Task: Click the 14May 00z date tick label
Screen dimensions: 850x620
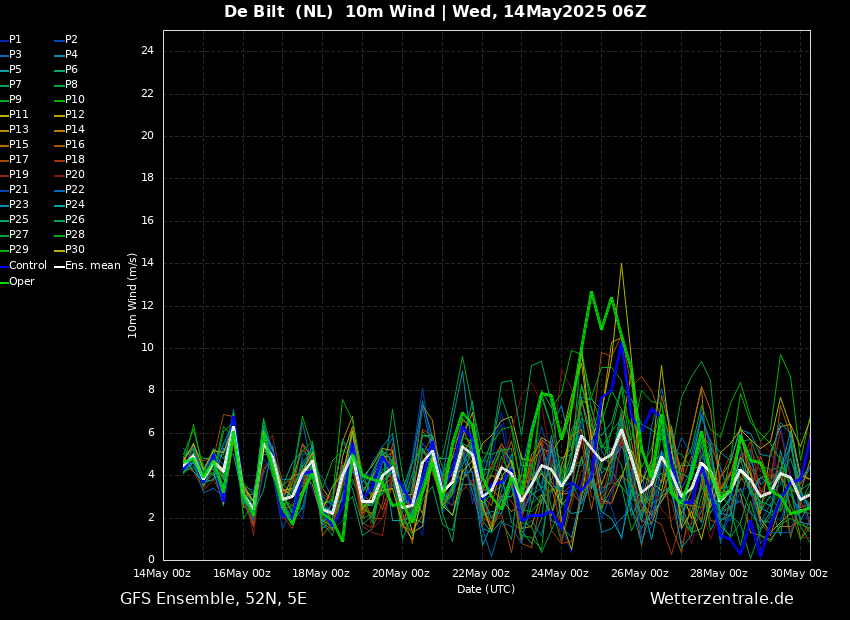Action: pos(162,574)
